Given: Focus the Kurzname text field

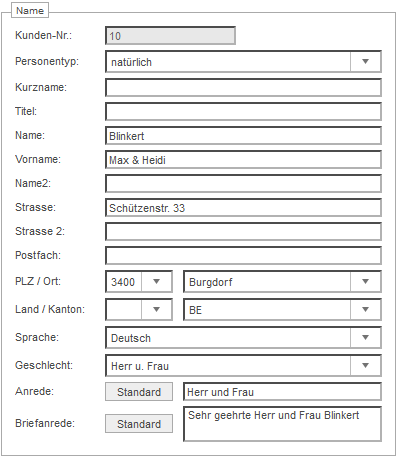Looking at the screenshot, I should (x=243, y=88).
